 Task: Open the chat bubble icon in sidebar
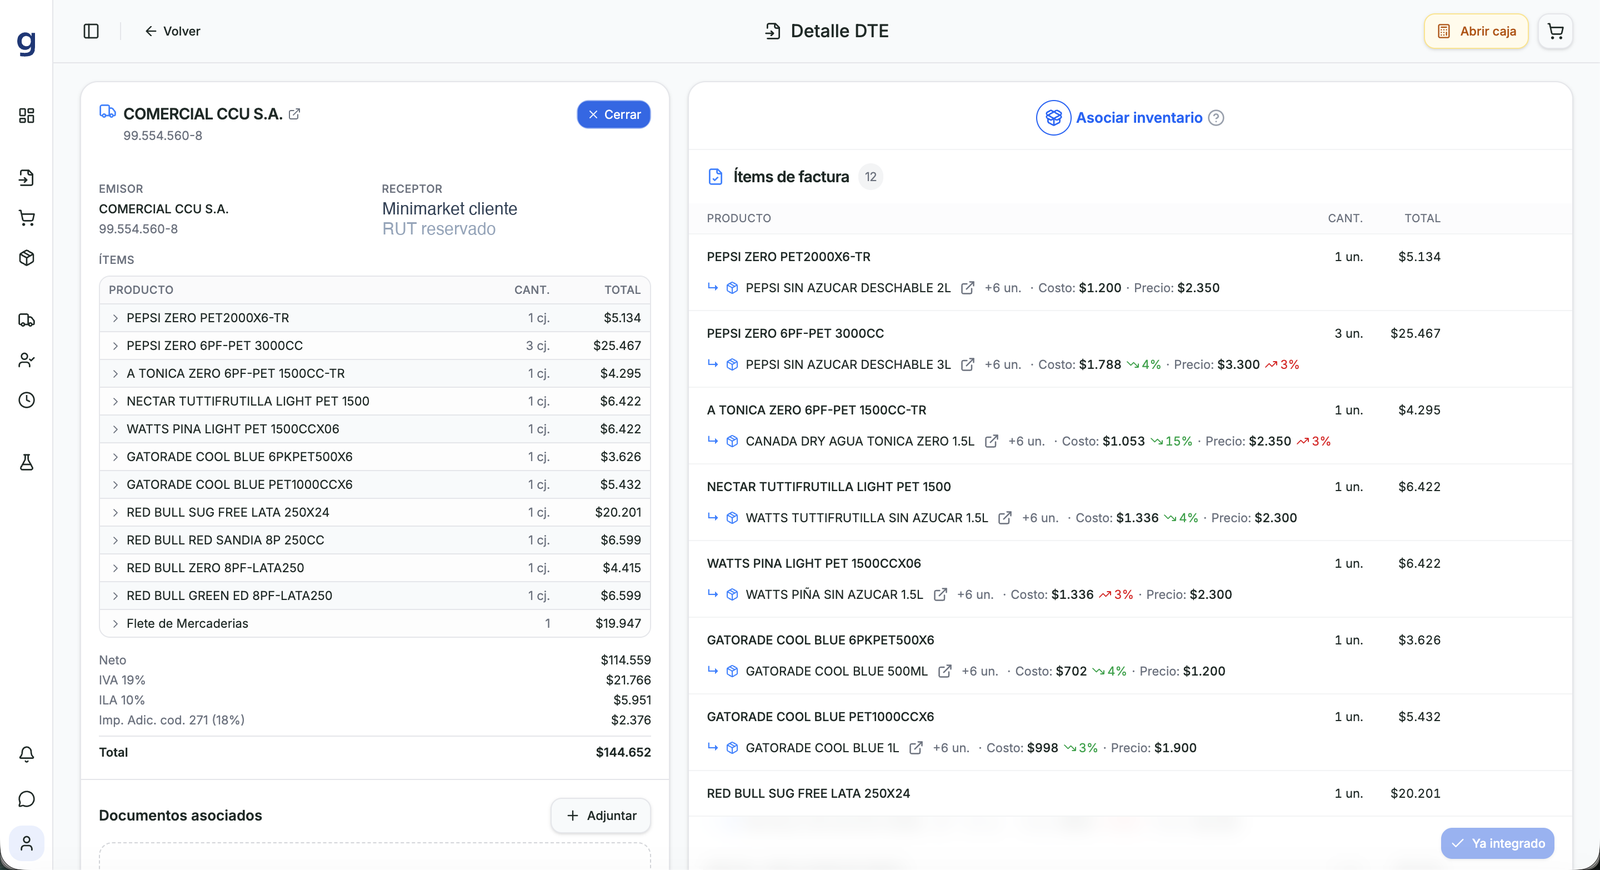[x=27, y=799]
